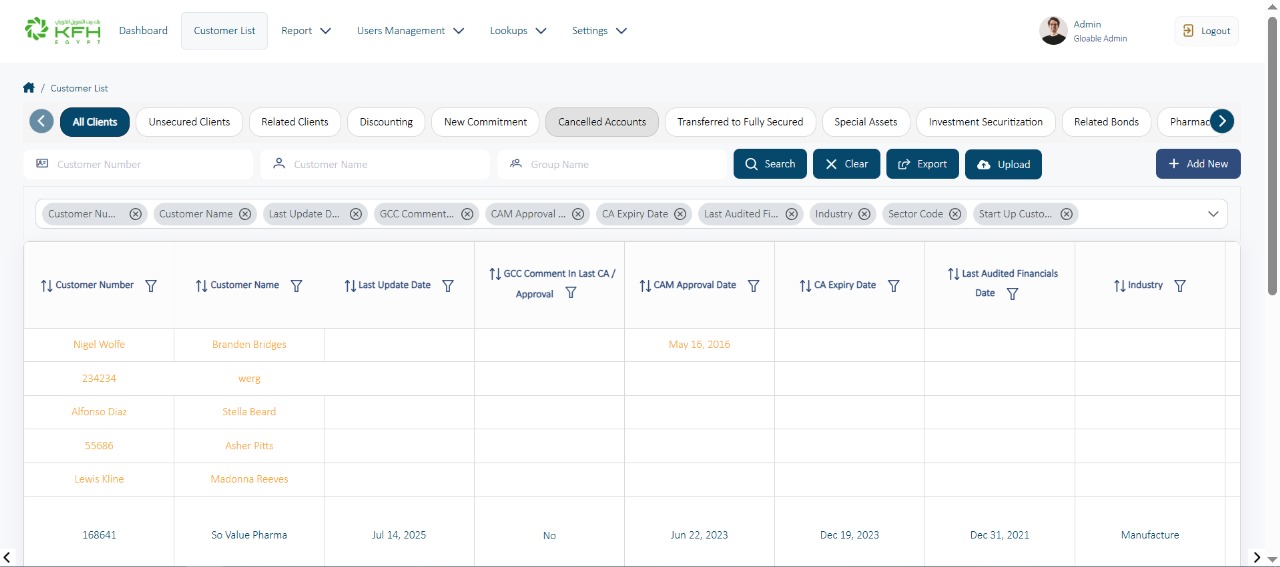Click filter icon on CA Expiry Date

893,286
